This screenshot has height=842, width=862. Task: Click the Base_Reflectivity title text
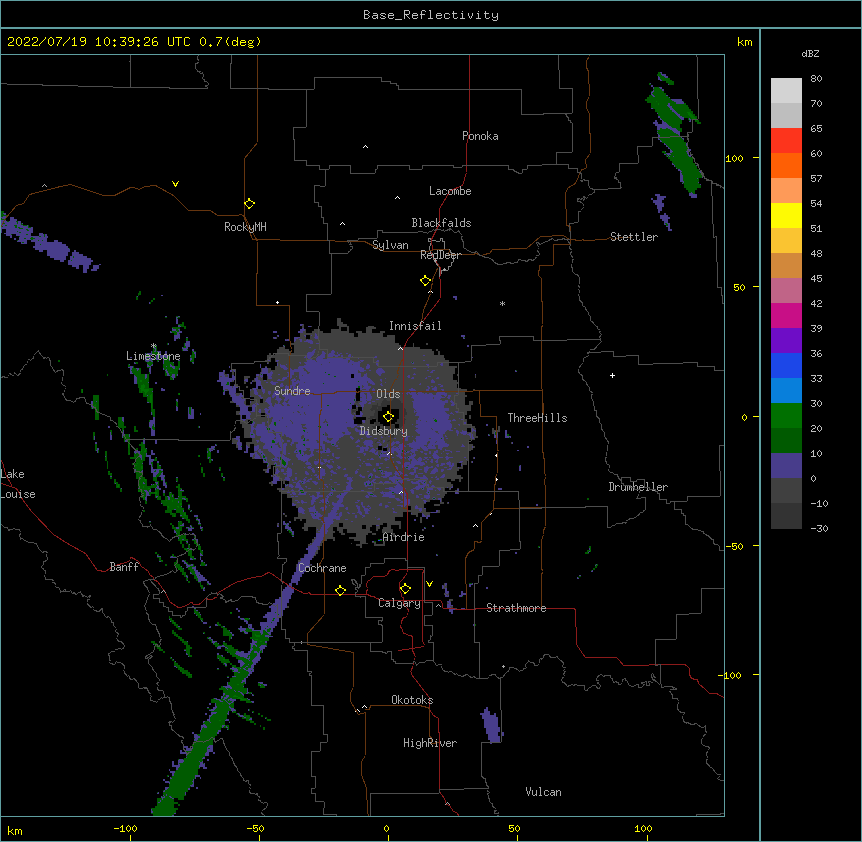pos(431,15)
